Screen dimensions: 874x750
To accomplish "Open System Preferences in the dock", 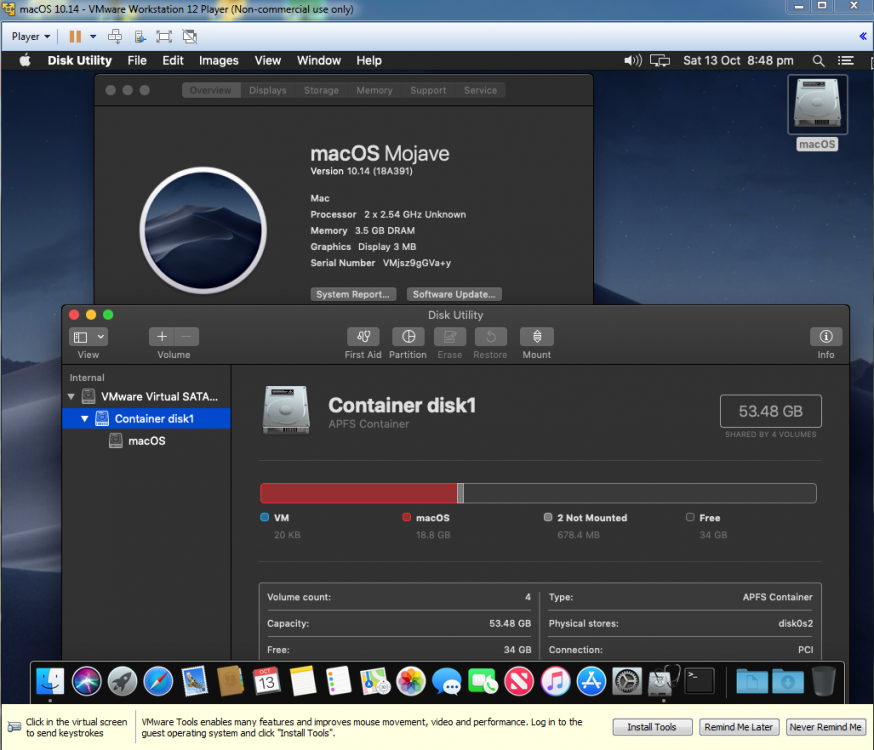I will tap(627, 681).
